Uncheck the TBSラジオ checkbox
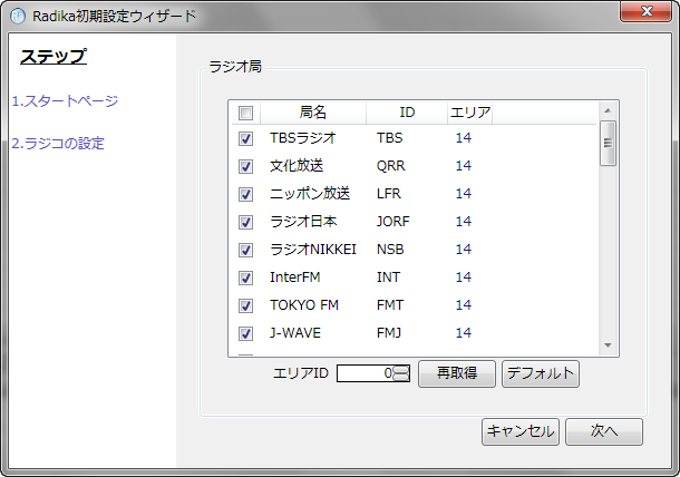Viewport: 680px width, 477px height. tap(245, 139)
